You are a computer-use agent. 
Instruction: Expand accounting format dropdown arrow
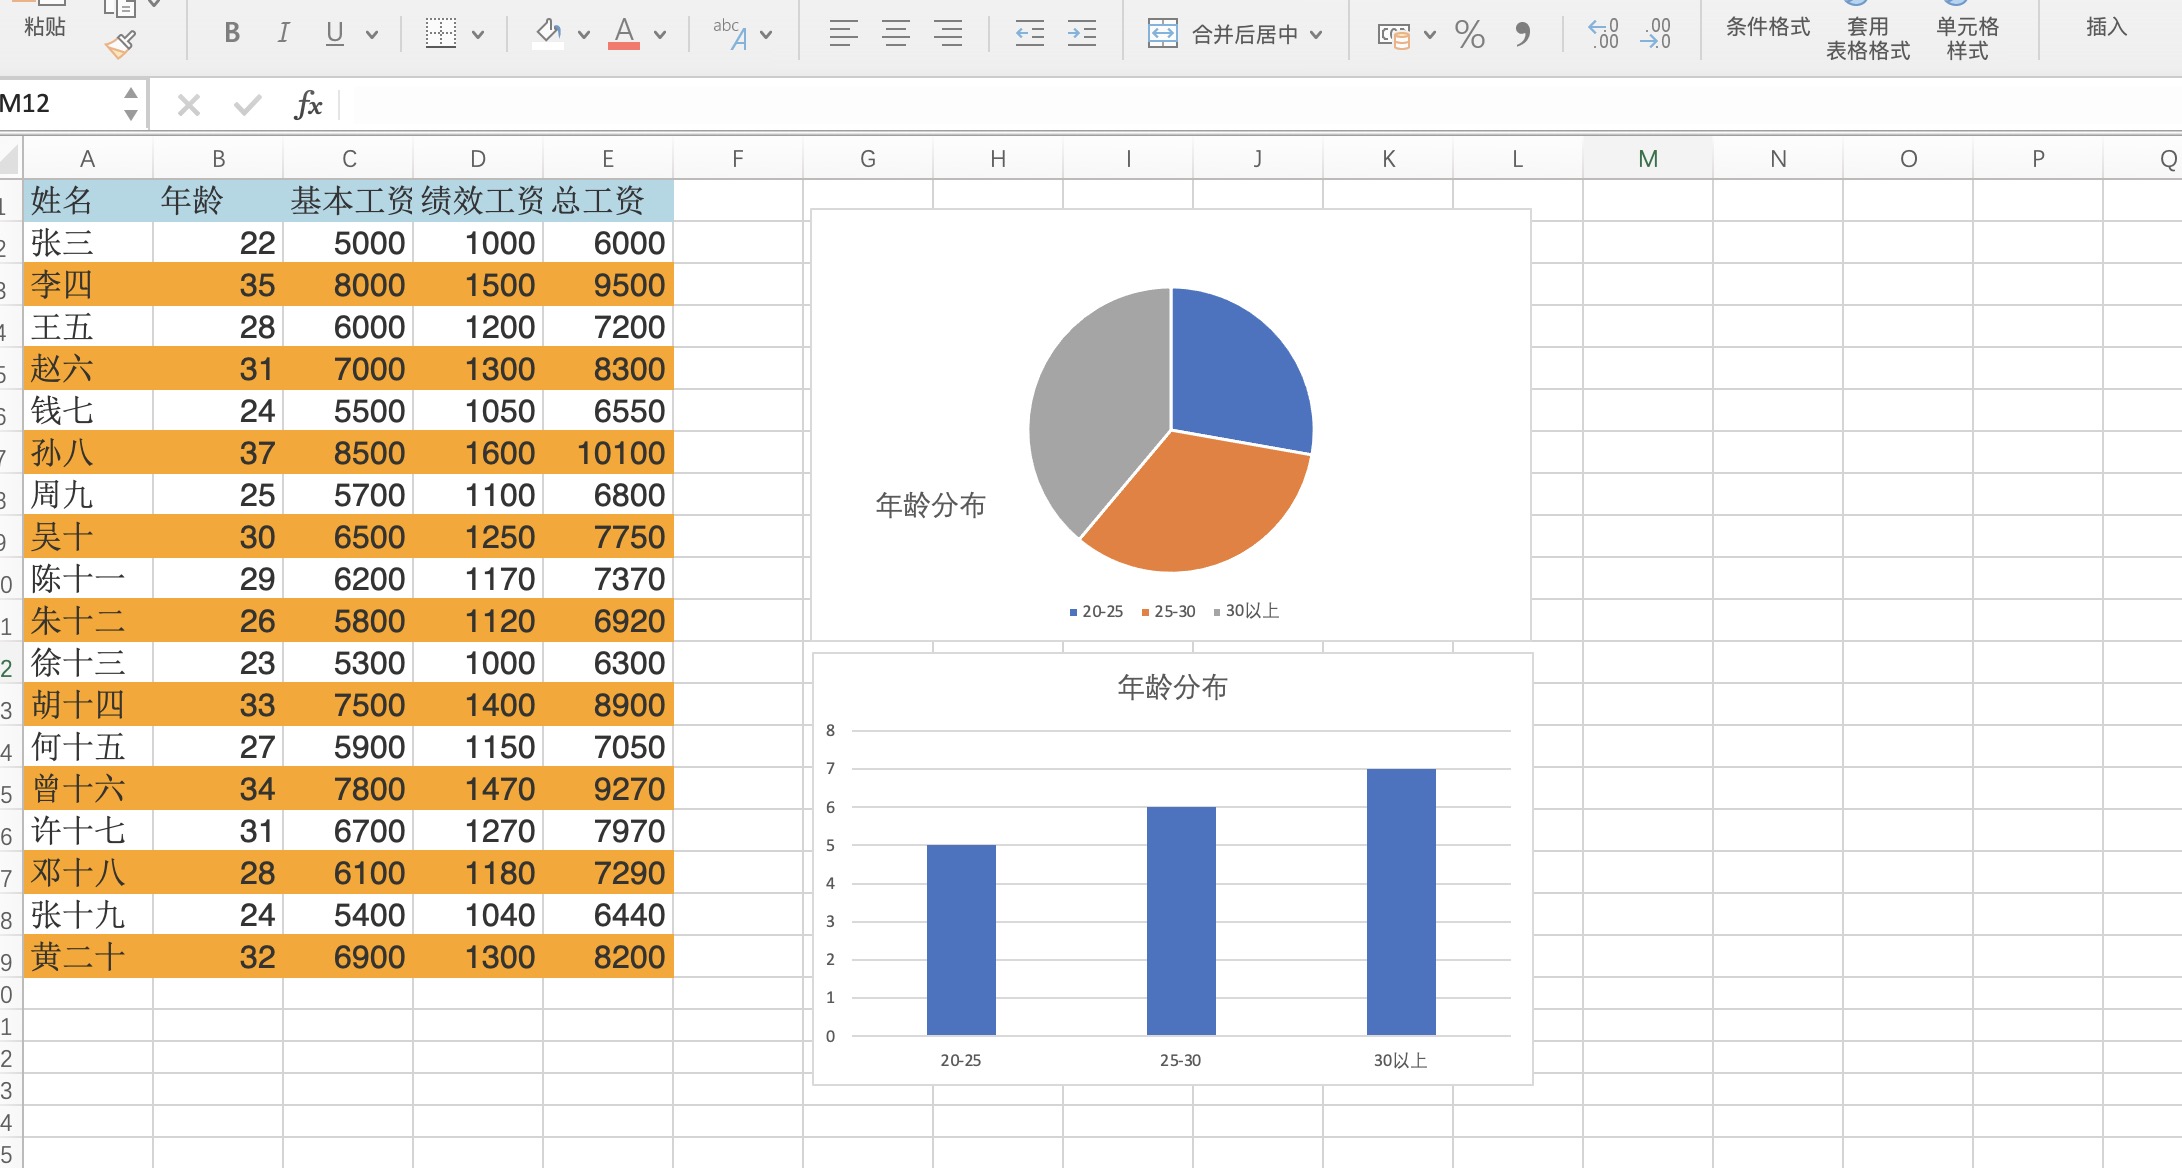[x=1430, y=34]
